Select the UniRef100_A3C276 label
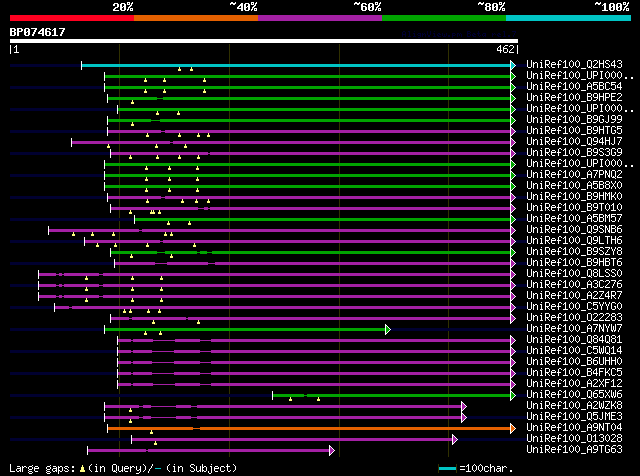 (574, 285)
